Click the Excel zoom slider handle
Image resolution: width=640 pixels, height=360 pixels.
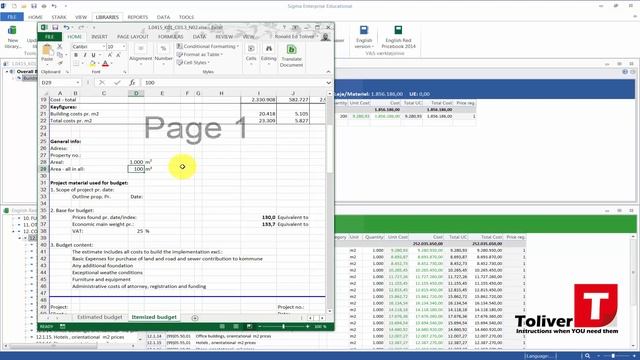[x=283, y=327]
